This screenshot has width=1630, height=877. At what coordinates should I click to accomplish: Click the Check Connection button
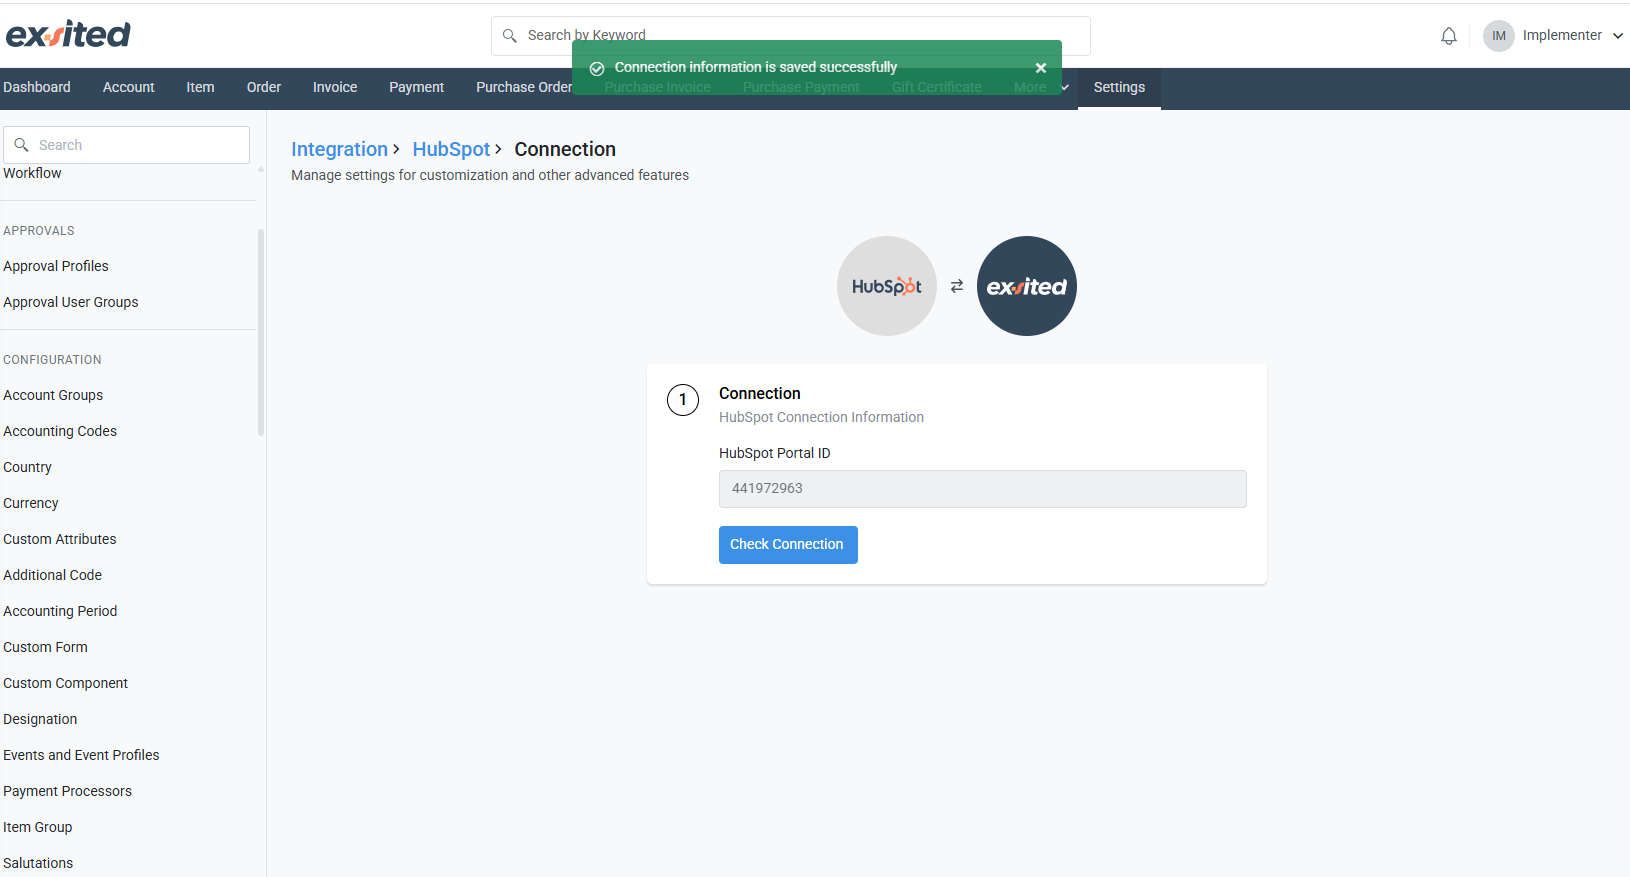coord(788,545)
